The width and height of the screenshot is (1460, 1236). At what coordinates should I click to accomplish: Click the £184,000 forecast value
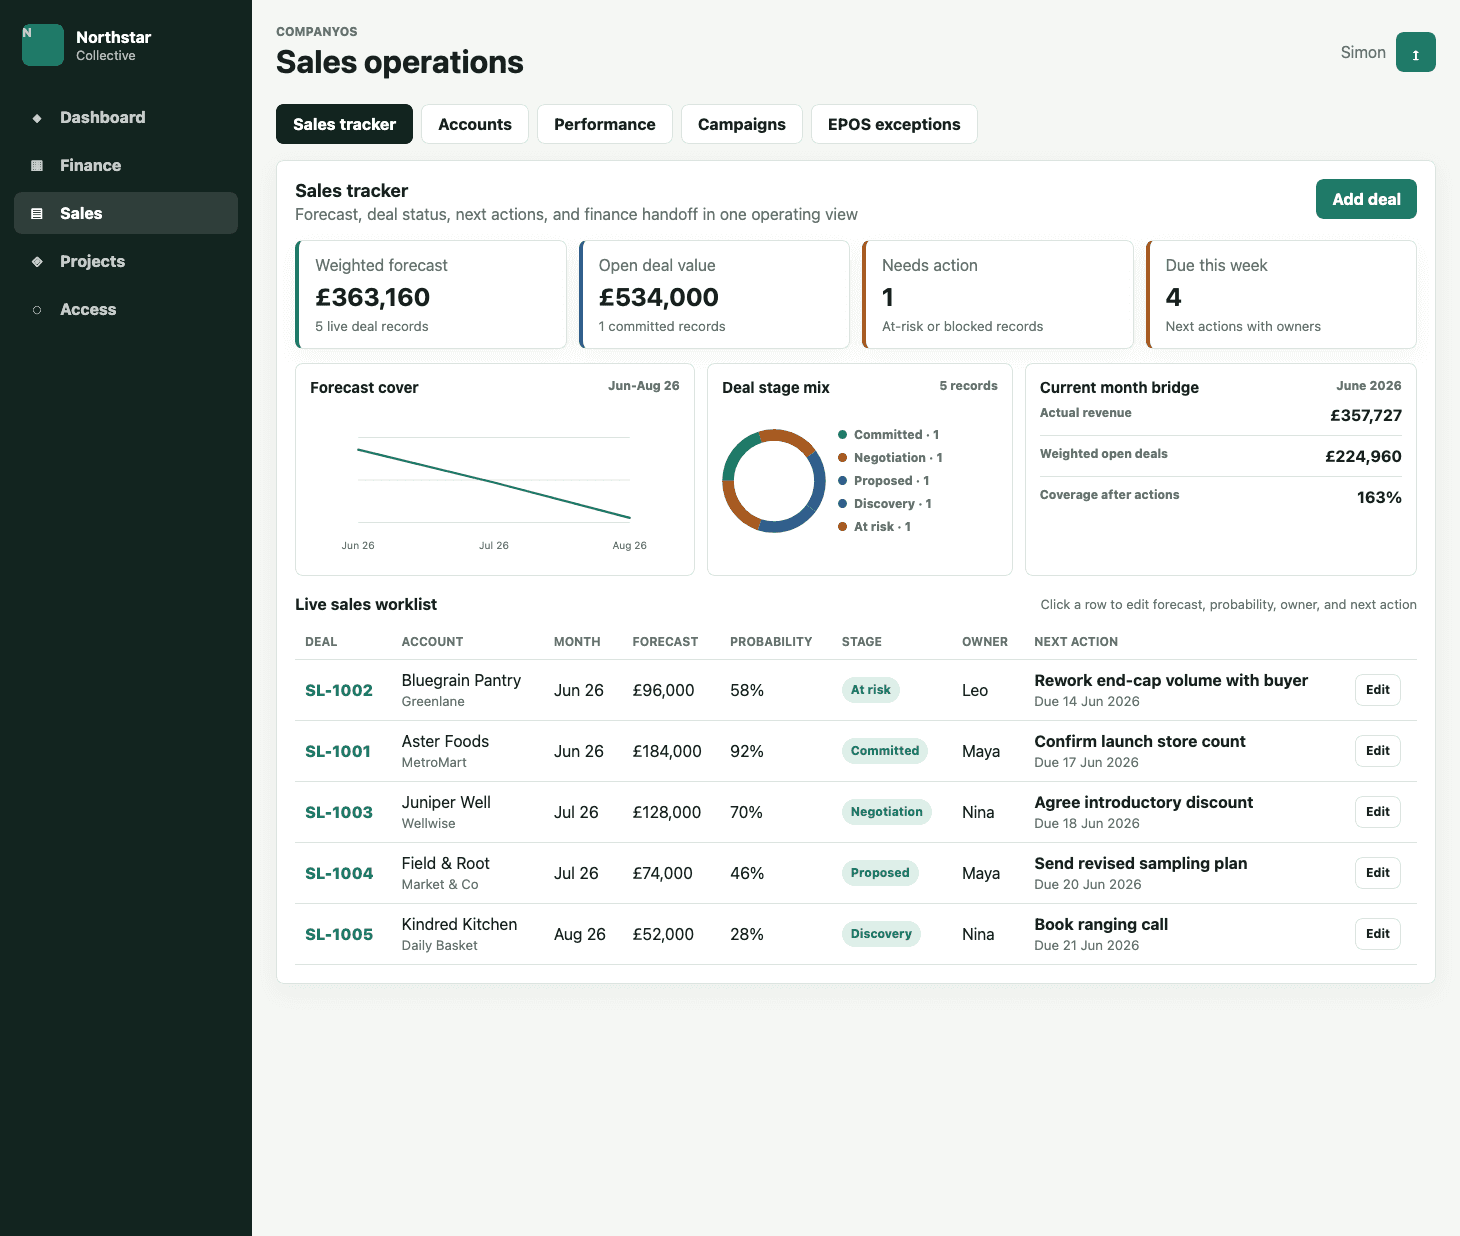coord(667,751)
